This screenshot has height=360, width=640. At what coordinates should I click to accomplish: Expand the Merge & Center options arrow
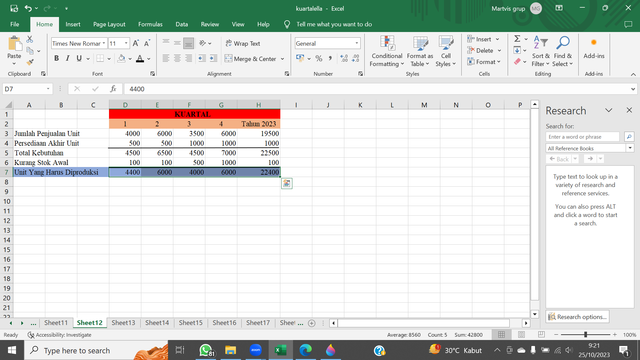(282, 59)
